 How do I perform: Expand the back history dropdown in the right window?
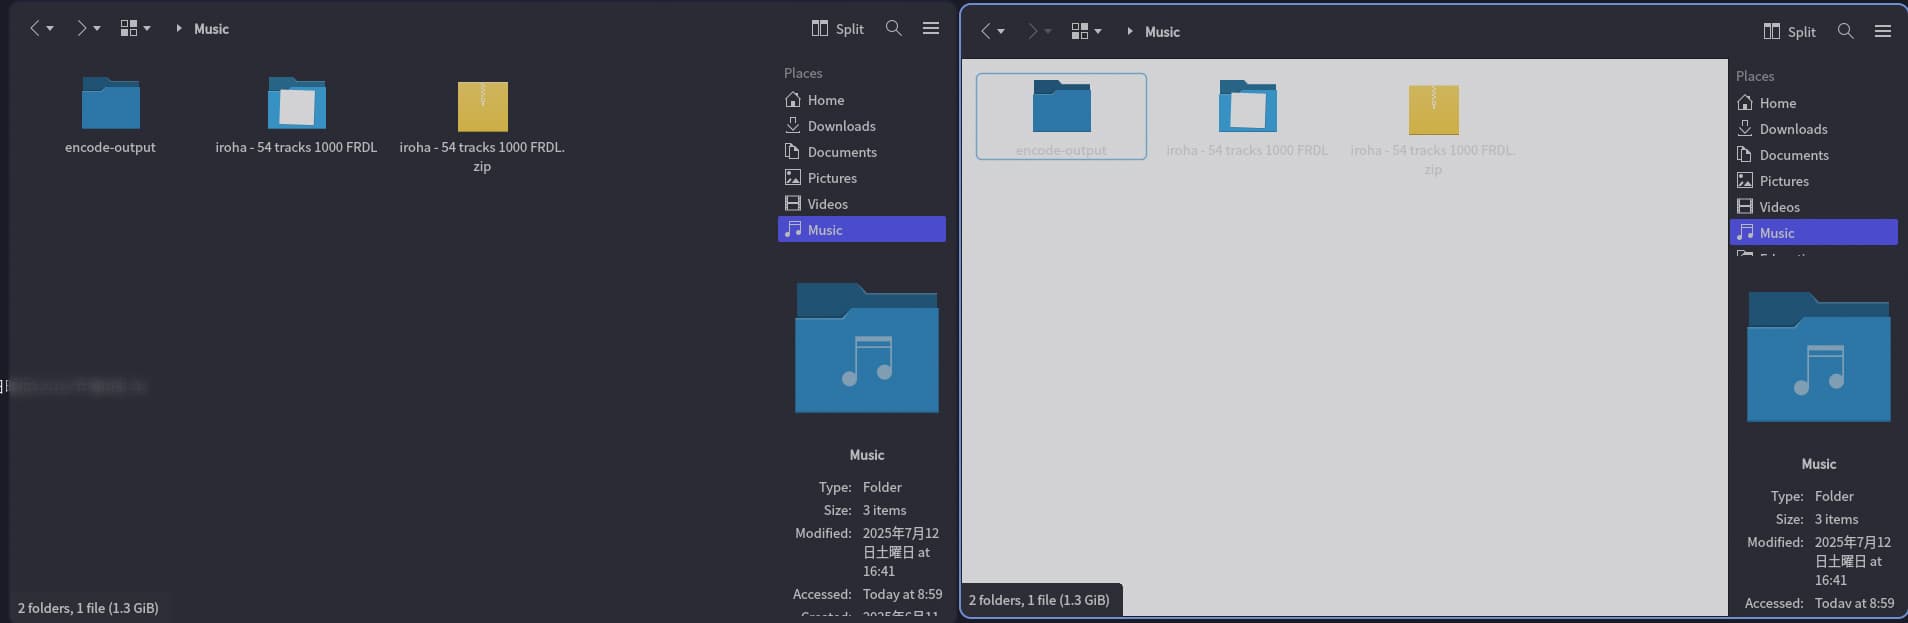pos(1001,32)
